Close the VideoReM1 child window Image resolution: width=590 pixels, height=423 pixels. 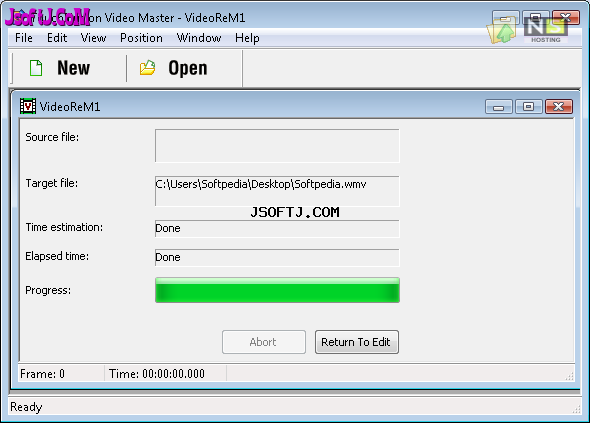coord(559,107)
